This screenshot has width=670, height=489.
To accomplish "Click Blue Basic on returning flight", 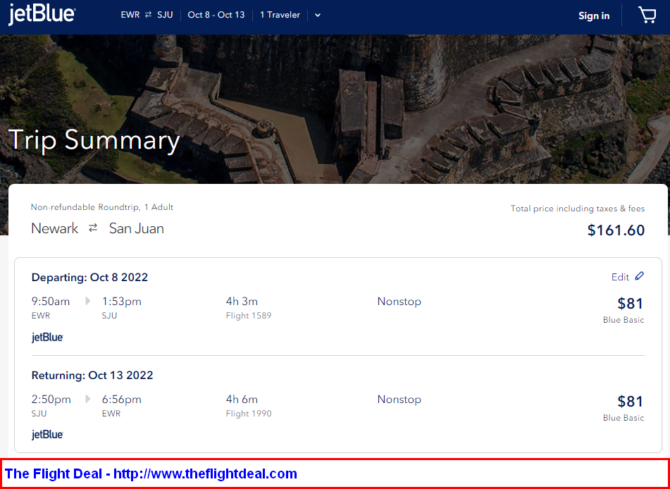I will click(623, 418).
